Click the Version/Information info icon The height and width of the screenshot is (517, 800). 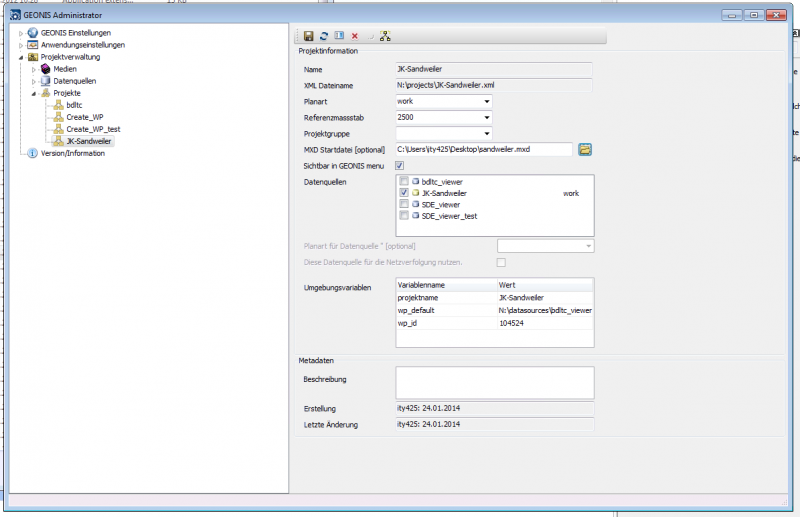pos(32,153)
